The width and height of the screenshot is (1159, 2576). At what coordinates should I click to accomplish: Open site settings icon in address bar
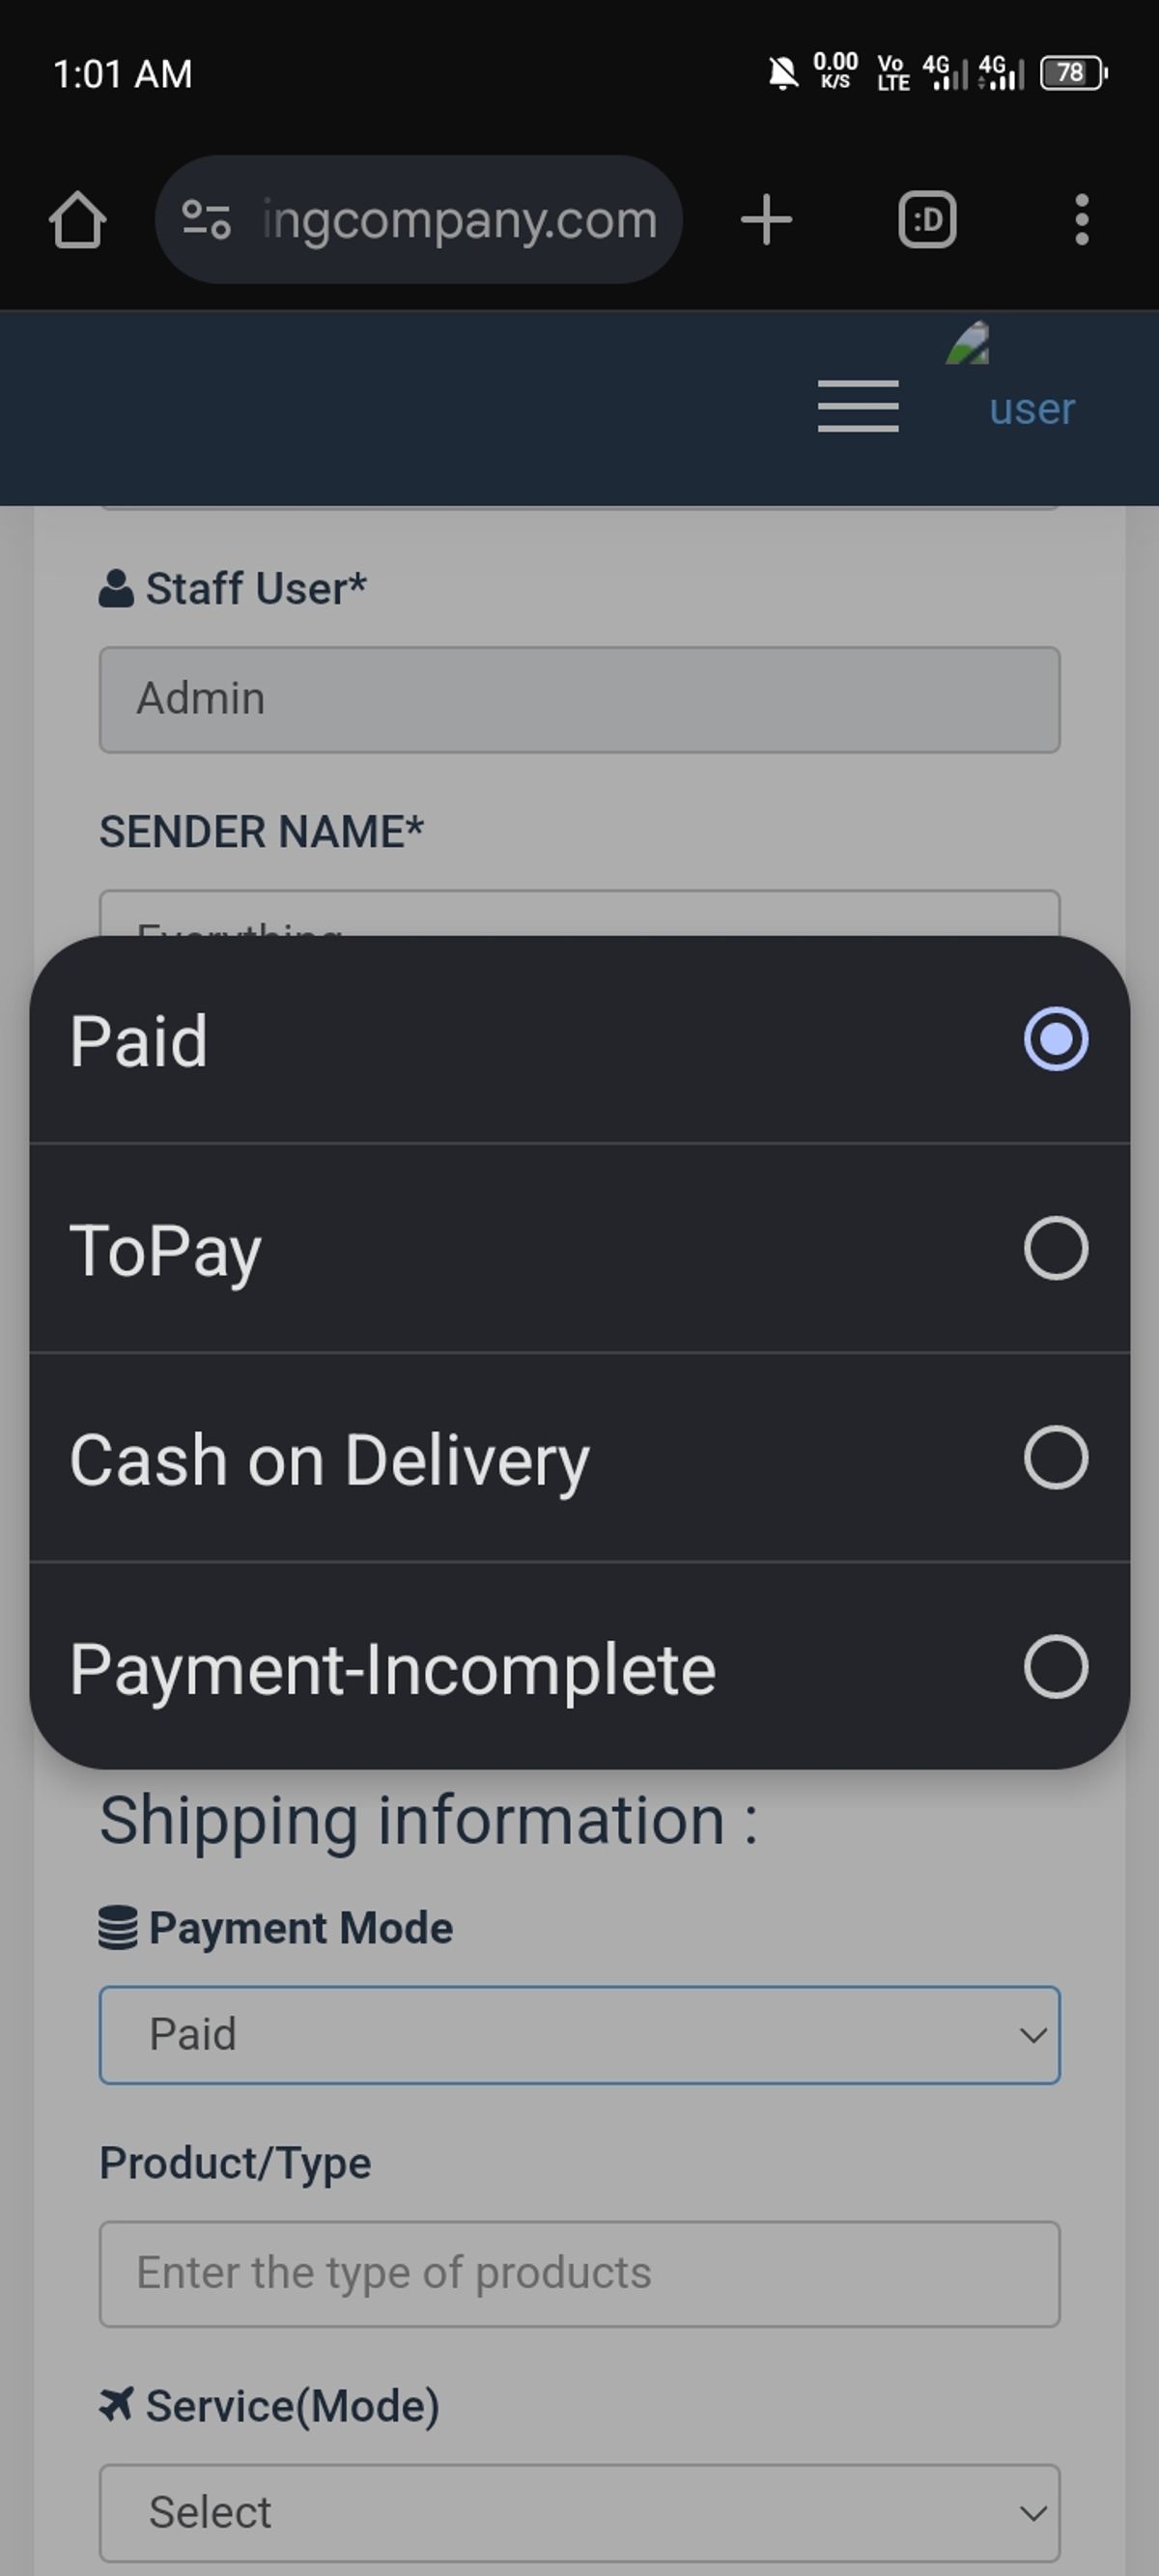pyautogui.click(x=206, y=220)
